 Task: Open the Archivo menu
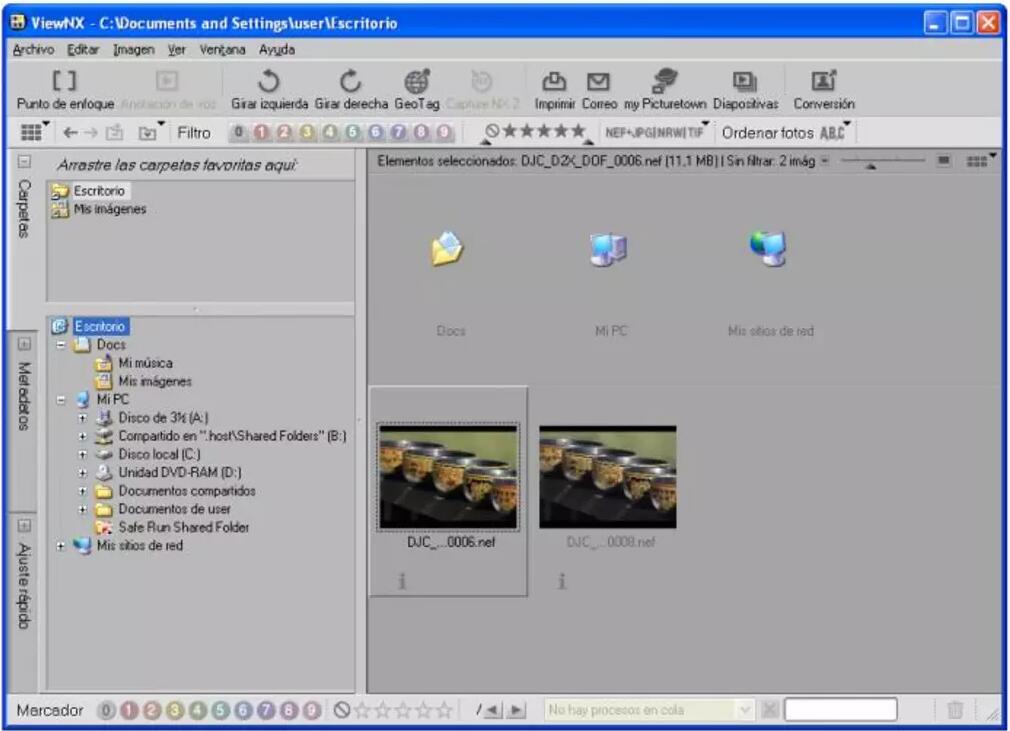pyautogui.click(x=34, y=50)
